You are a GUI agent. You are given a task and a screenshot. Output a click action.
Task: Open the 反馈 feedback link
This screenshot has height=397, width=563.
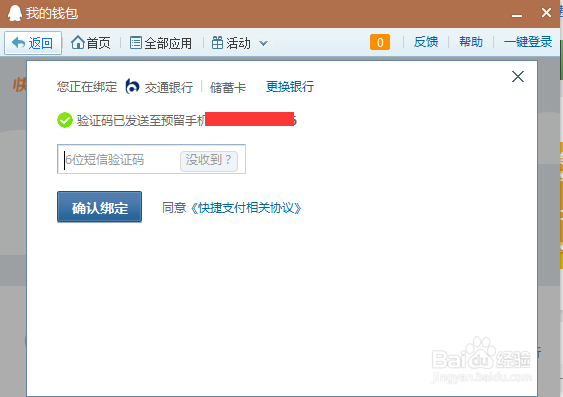coord(426,42)
